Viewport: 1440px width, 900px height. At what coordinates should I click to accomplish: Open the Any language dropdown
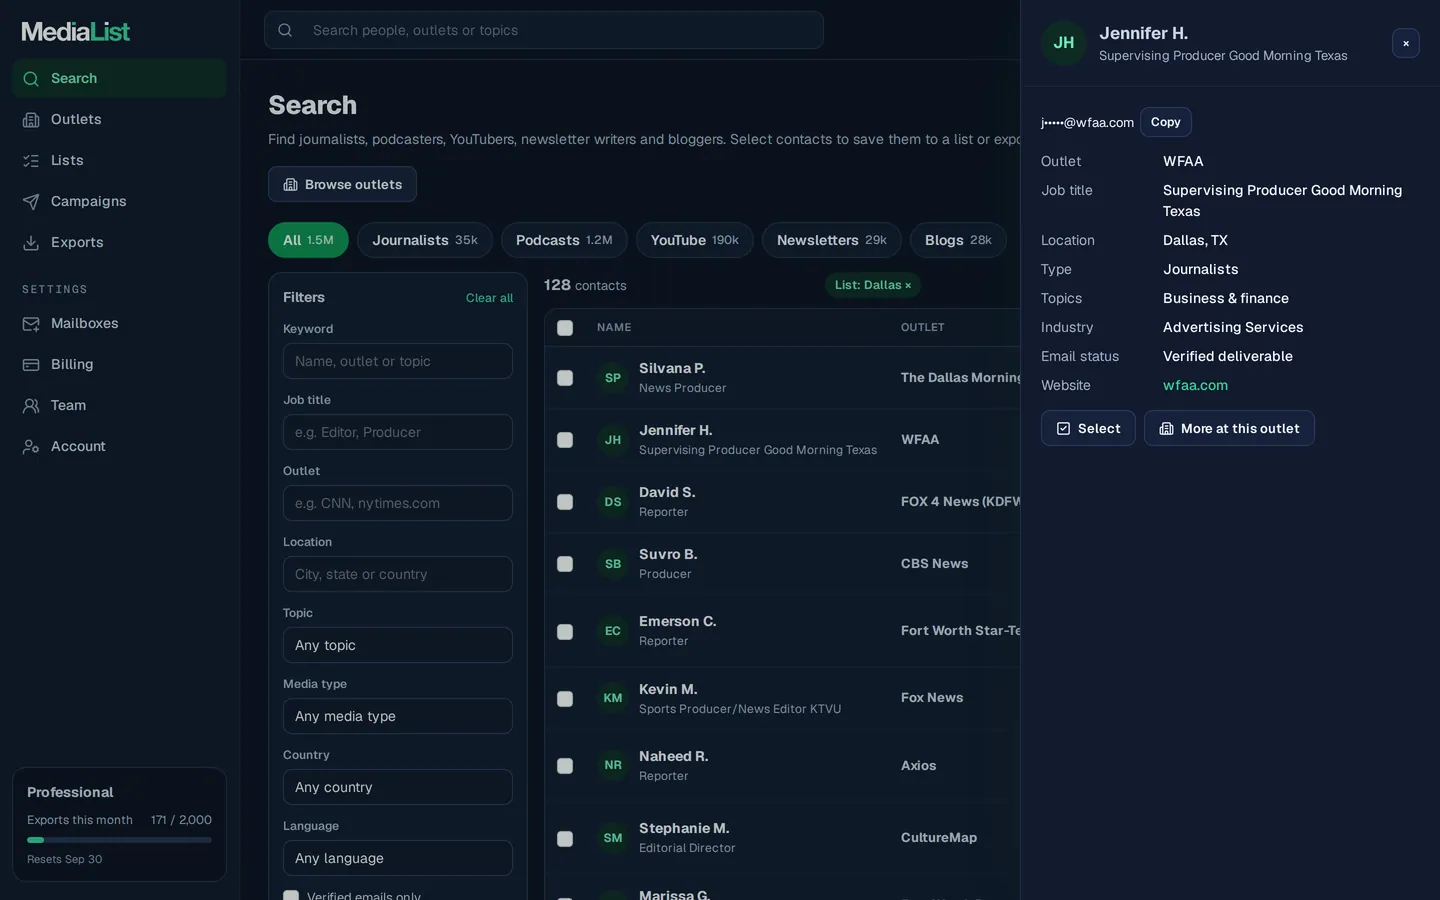point(398,858)
